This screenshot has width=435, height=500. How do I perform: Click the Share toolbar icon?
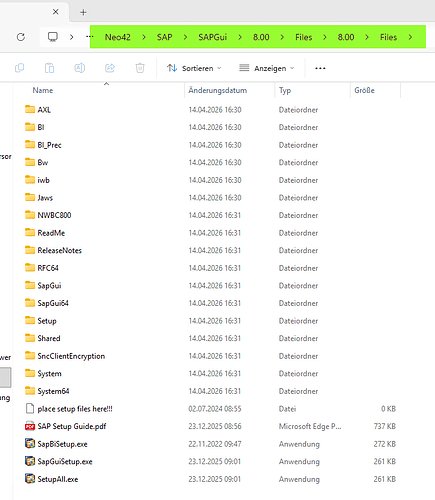pos(110,68)
